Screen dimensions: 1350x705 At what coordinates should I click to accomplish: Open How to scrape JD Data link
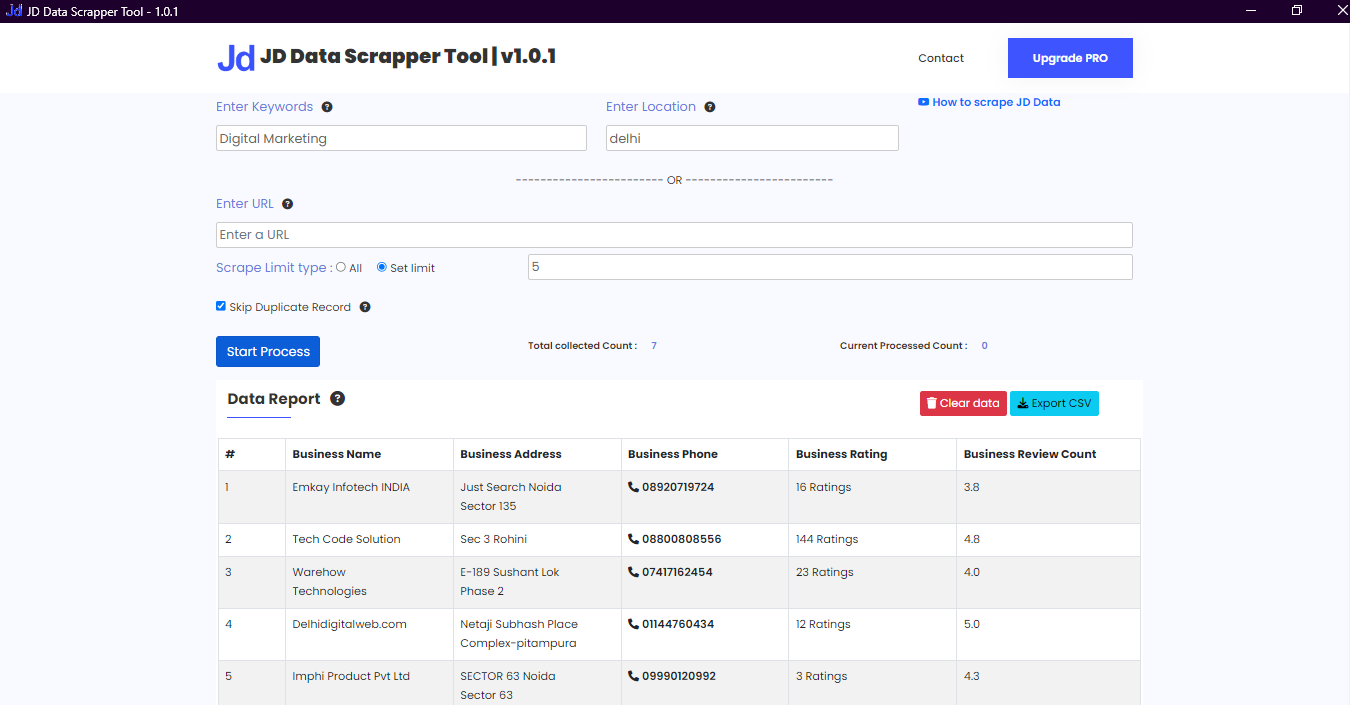(989, 102)
